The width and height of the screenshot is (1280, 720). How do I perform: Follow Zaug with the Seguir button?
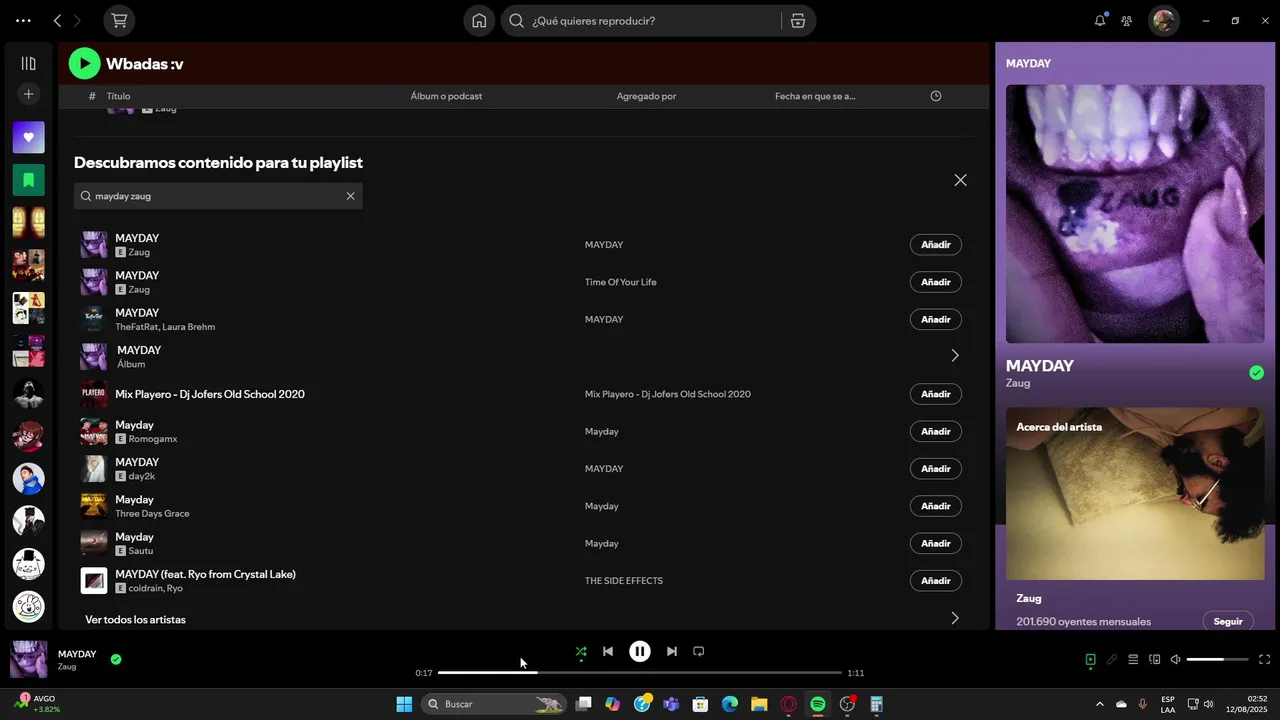point(1228,621)
